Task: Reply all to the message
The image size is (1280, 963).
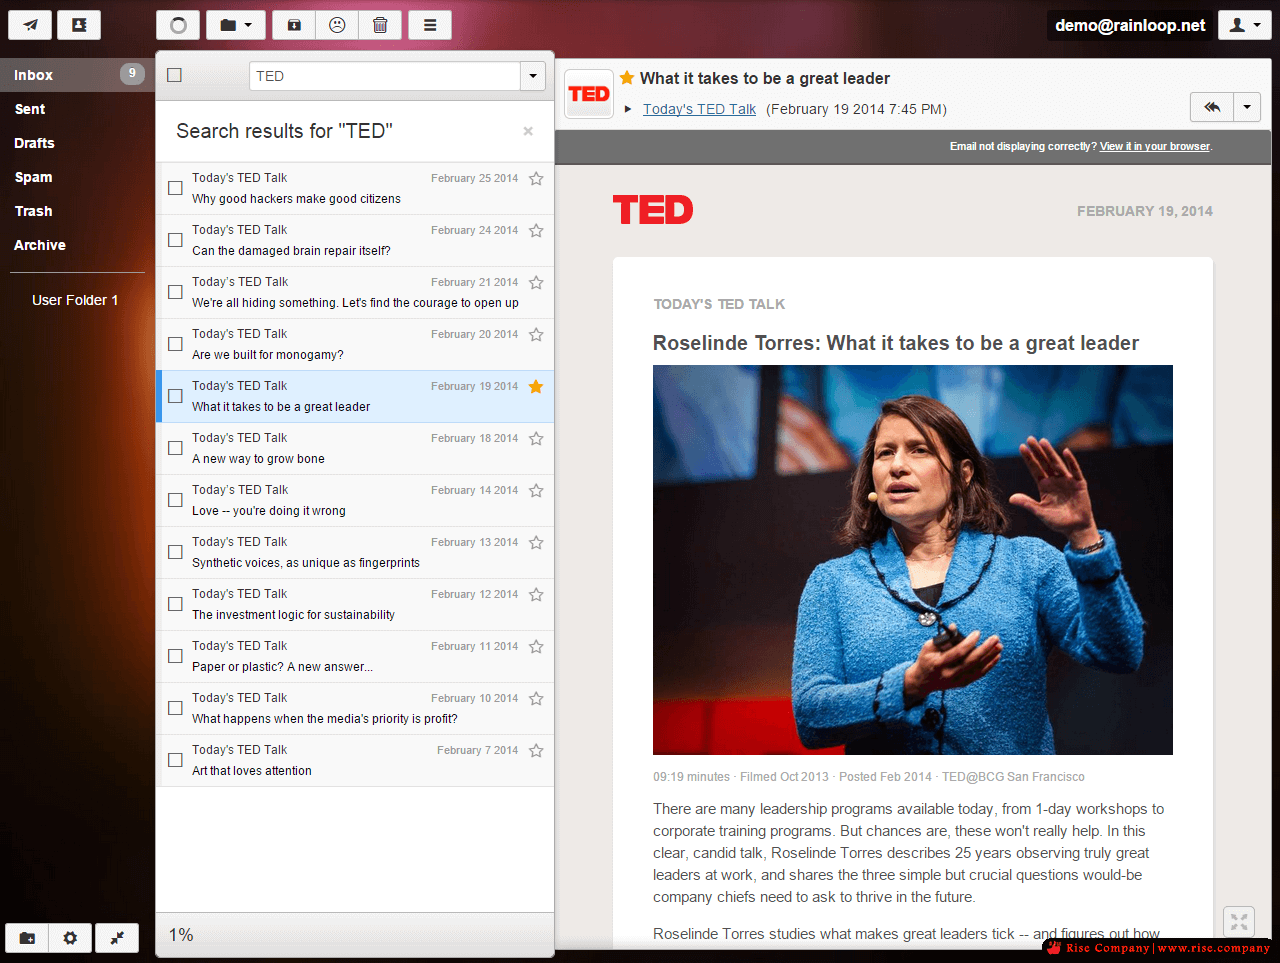Action: click(1212, 107)
